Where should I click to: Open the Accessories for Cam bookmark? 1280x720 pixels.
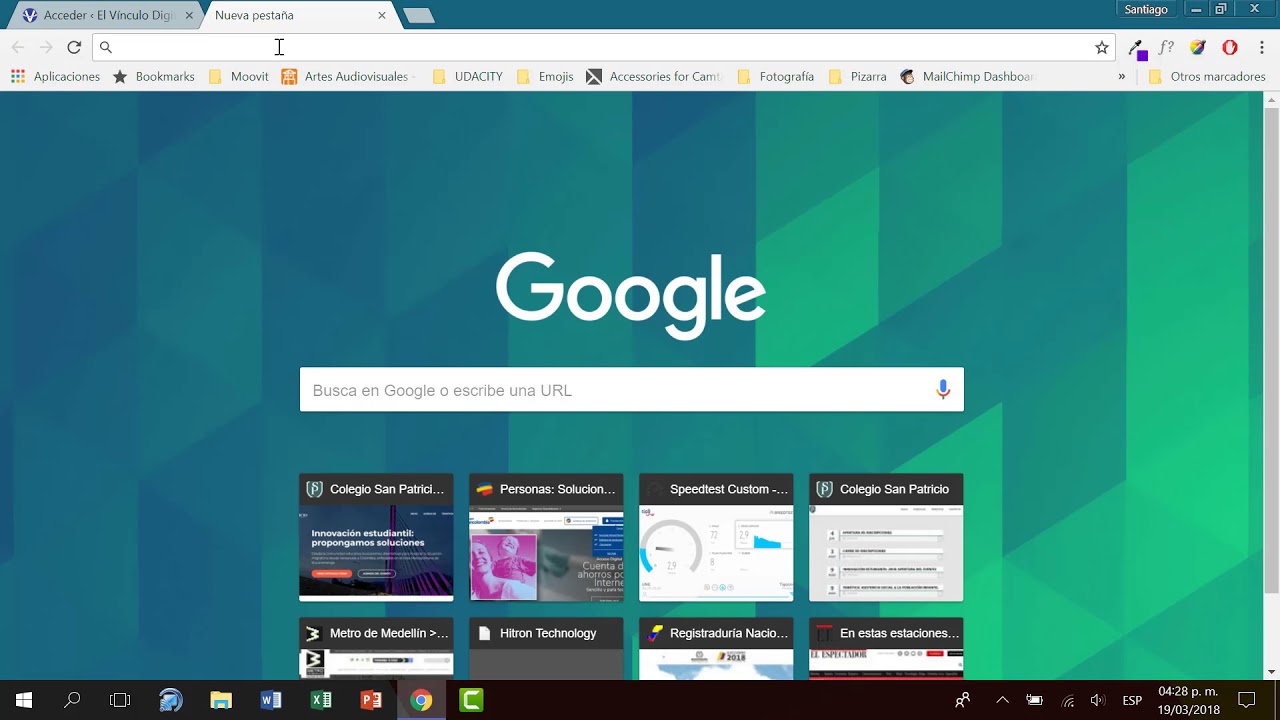point(655,76)
